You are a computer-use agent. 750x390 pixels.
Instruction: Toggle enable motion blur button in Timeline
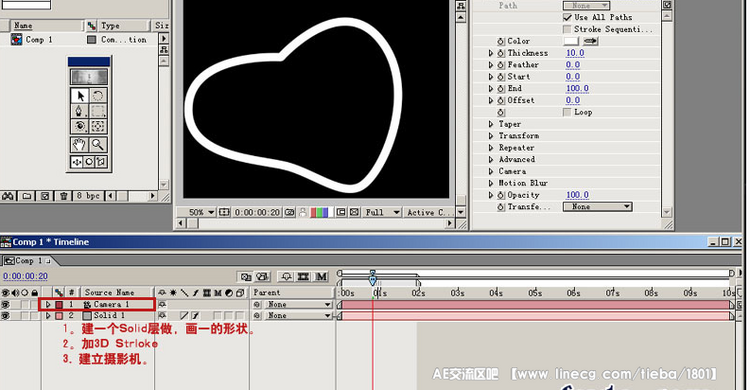(321, 277)
